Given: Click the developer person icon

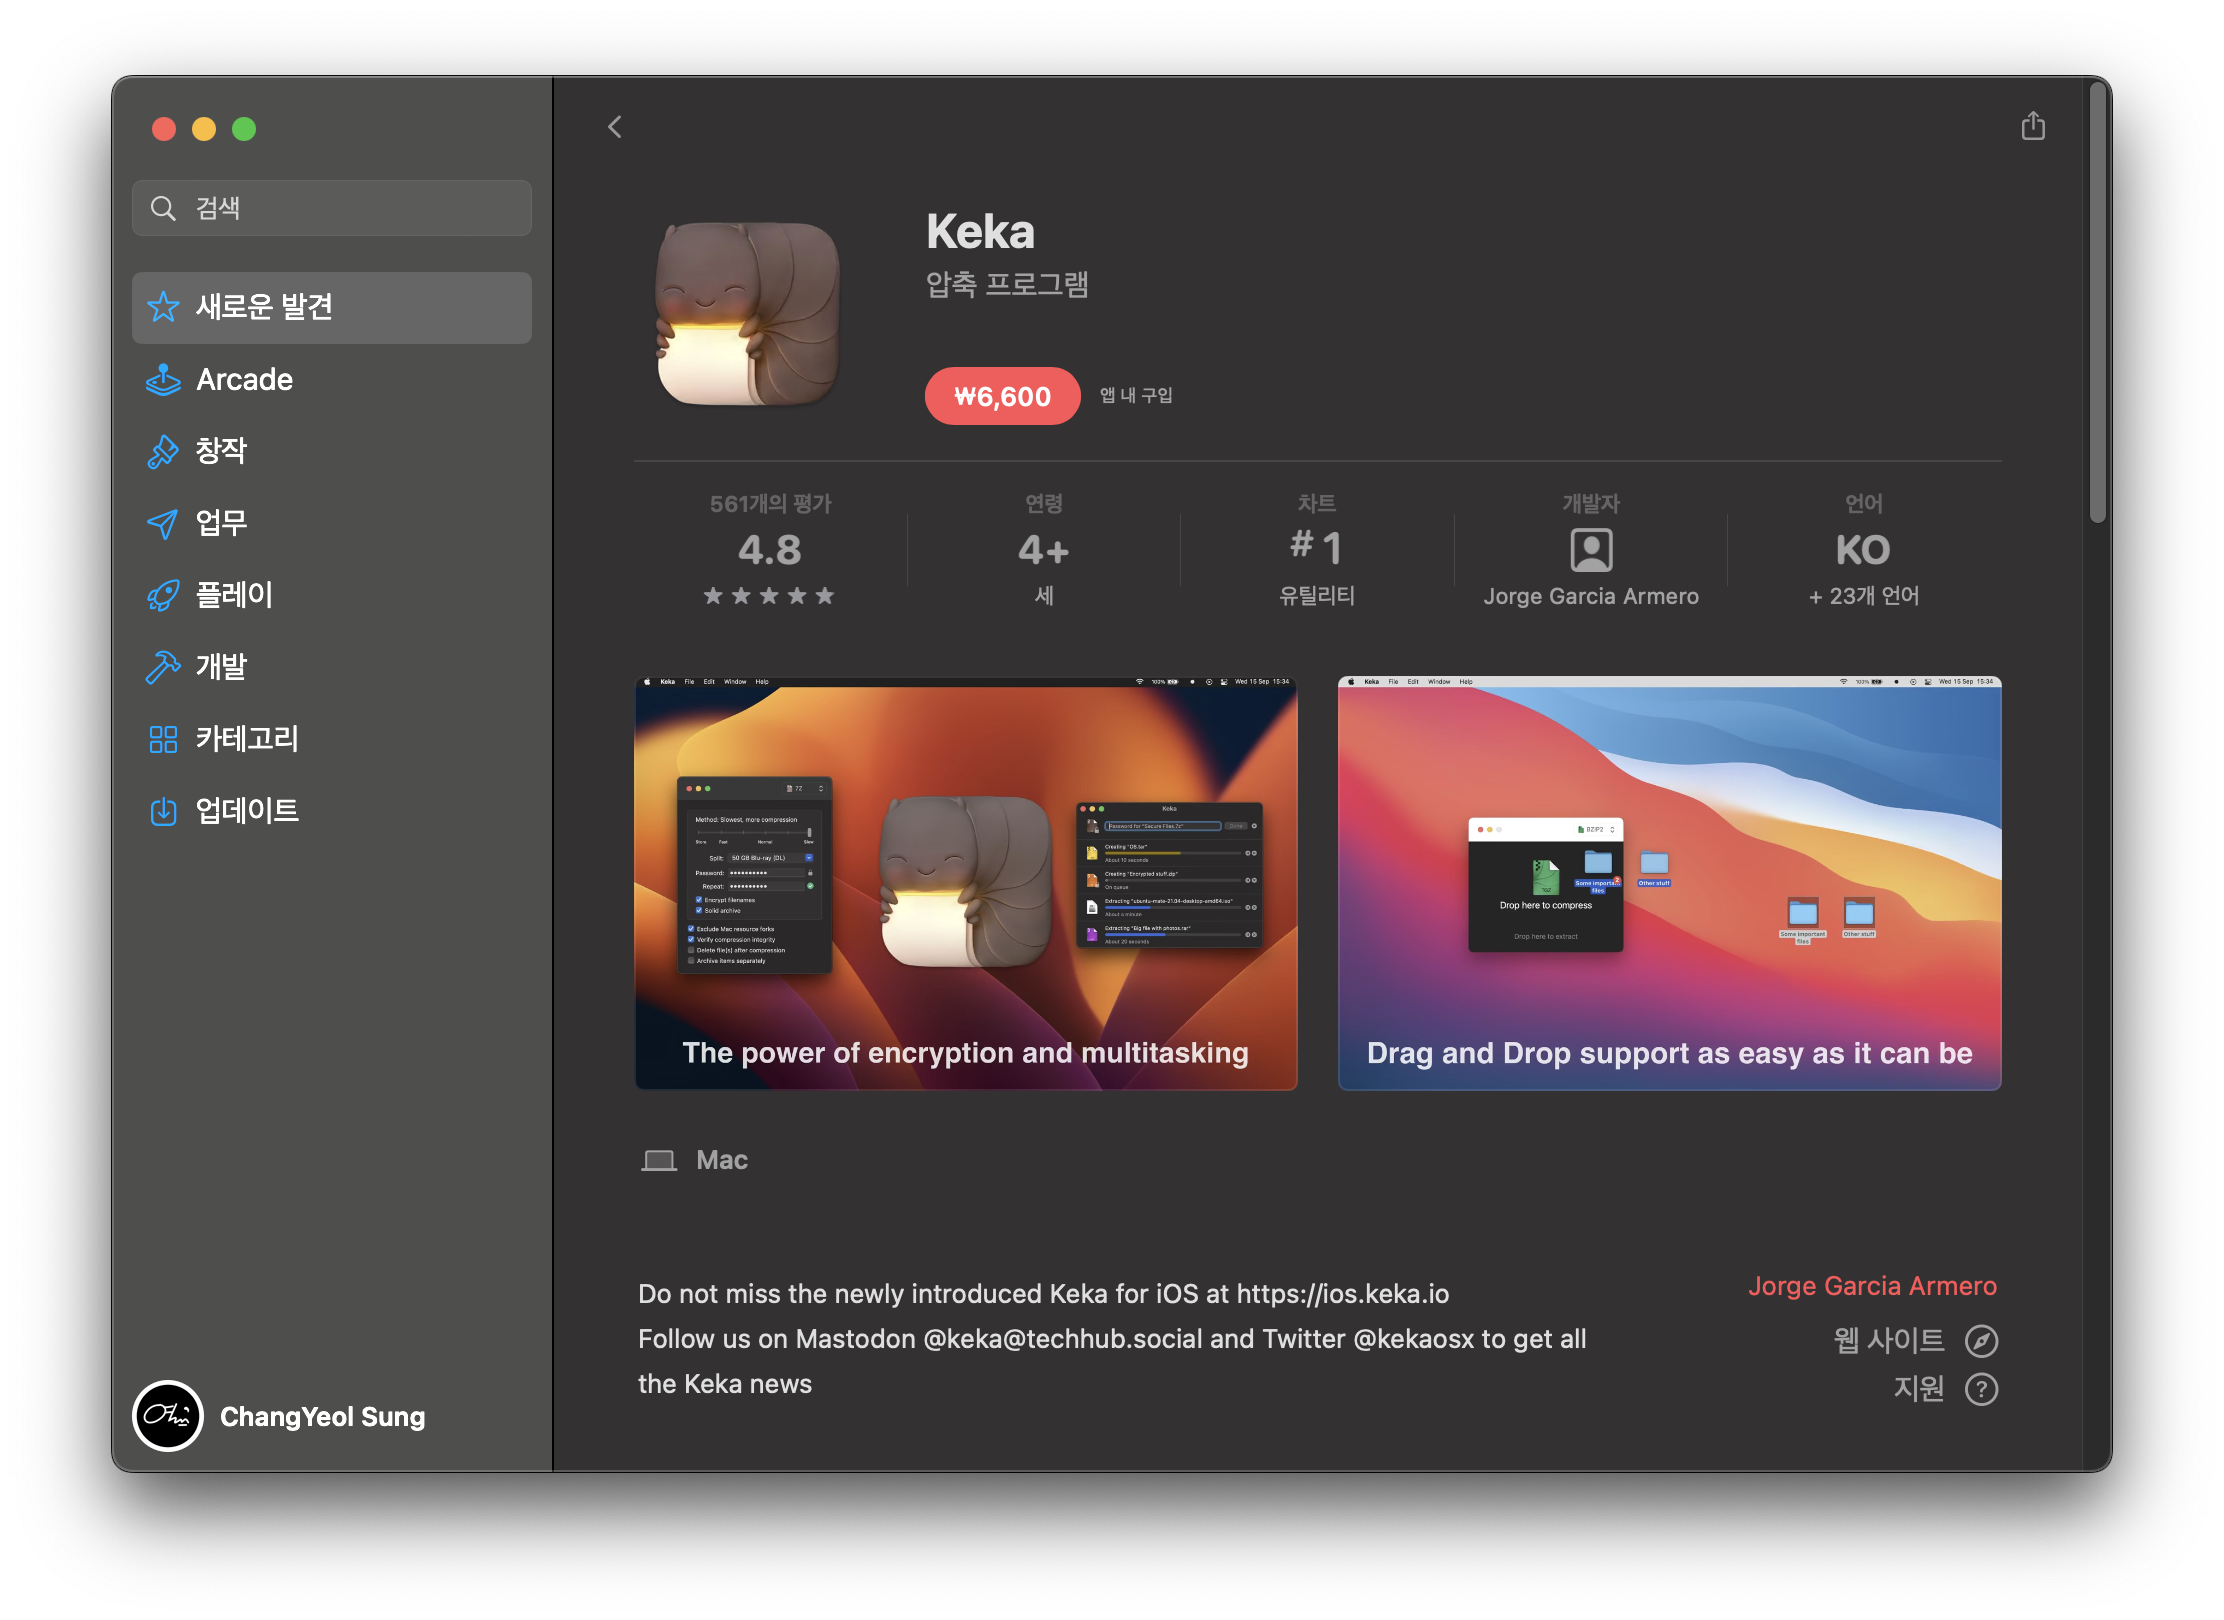Looking at the screenshot, I should pyautogui.click(x=1590, y=549).
